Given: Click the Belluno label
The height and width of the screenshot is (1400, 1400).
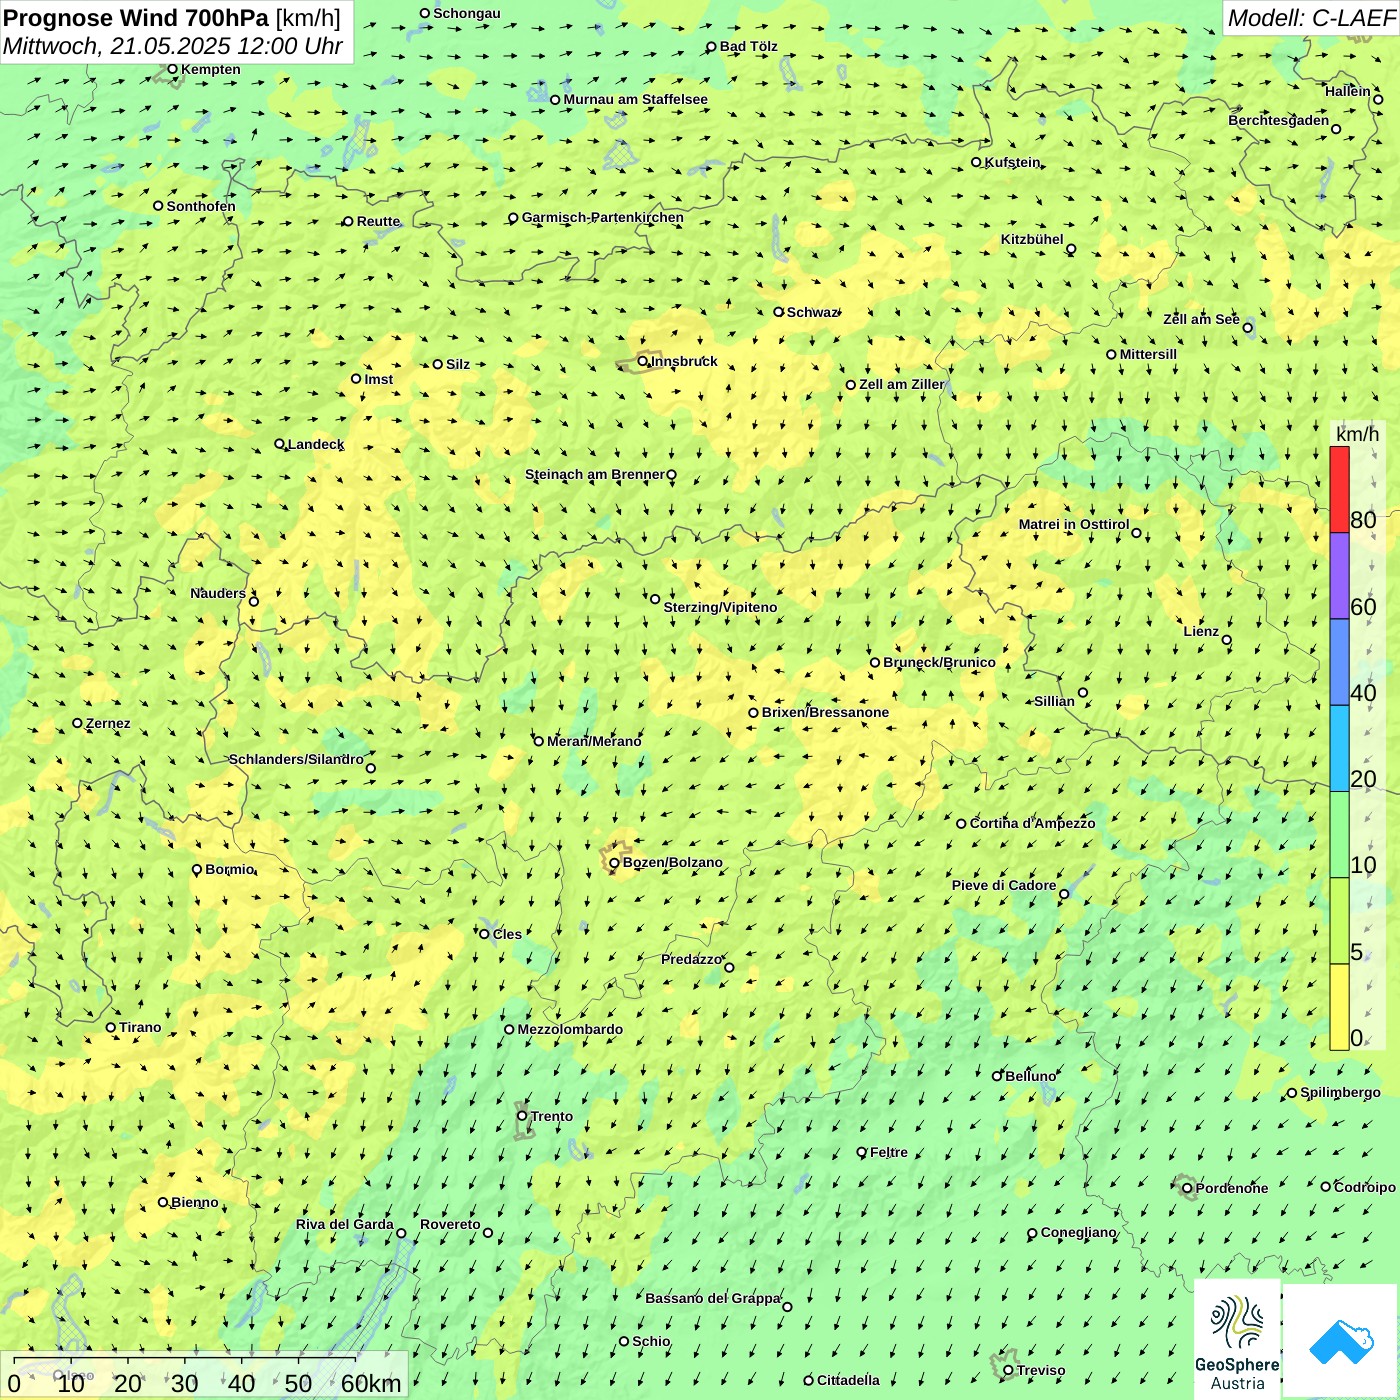Looking at the screenshot, I should click(x=1030, y=1076).
